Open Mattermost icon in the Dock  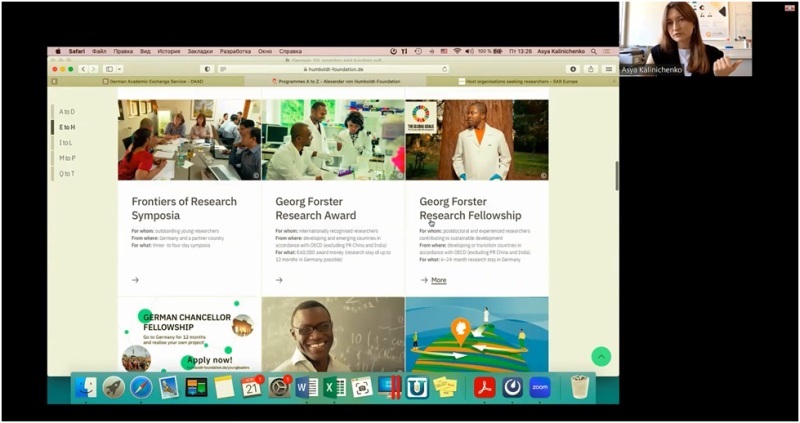point(512,388)
